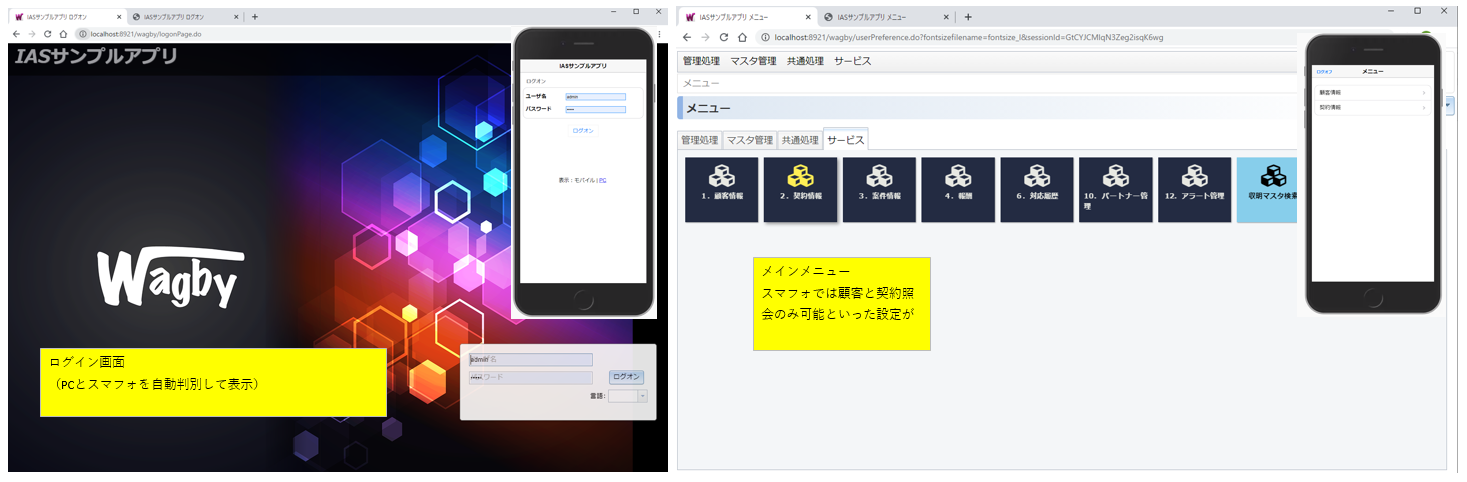Image resolution: width=1467 pixels, height=482 pixels.
Task: Close the second ログオン tab in the left browser
Action: pos(237,17)
